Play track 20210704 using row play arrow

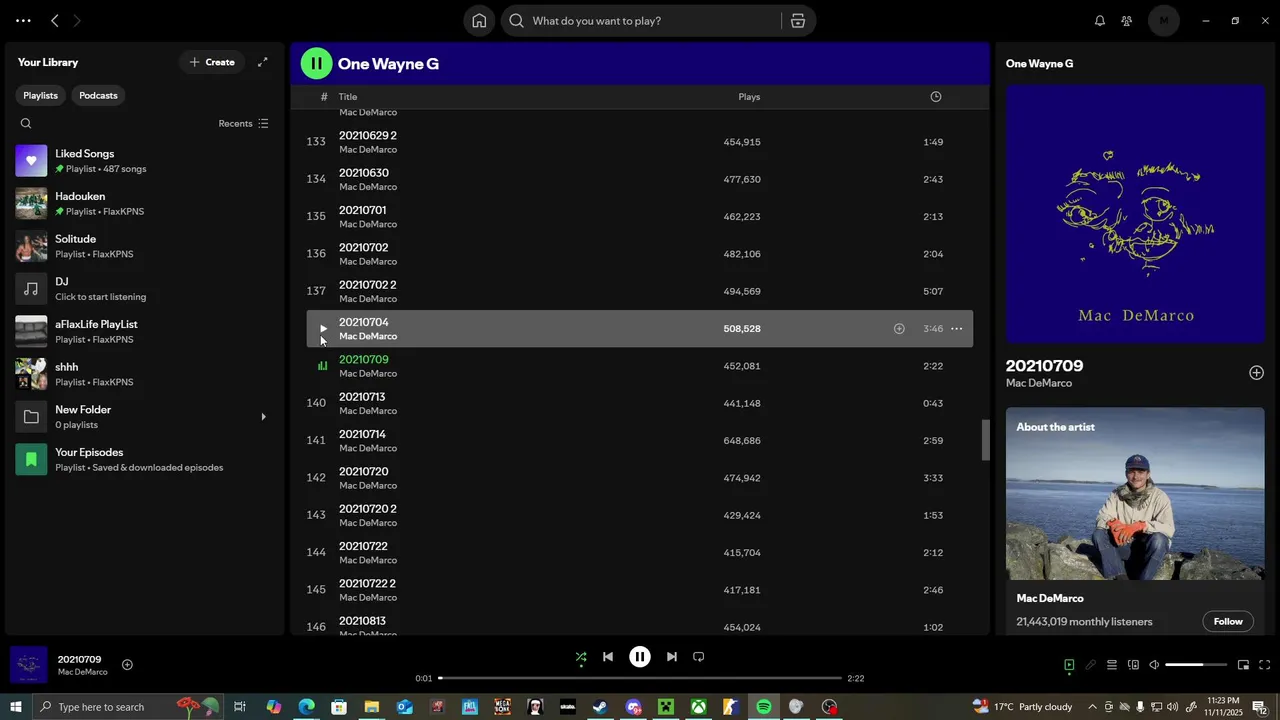(x=322, y=329)
